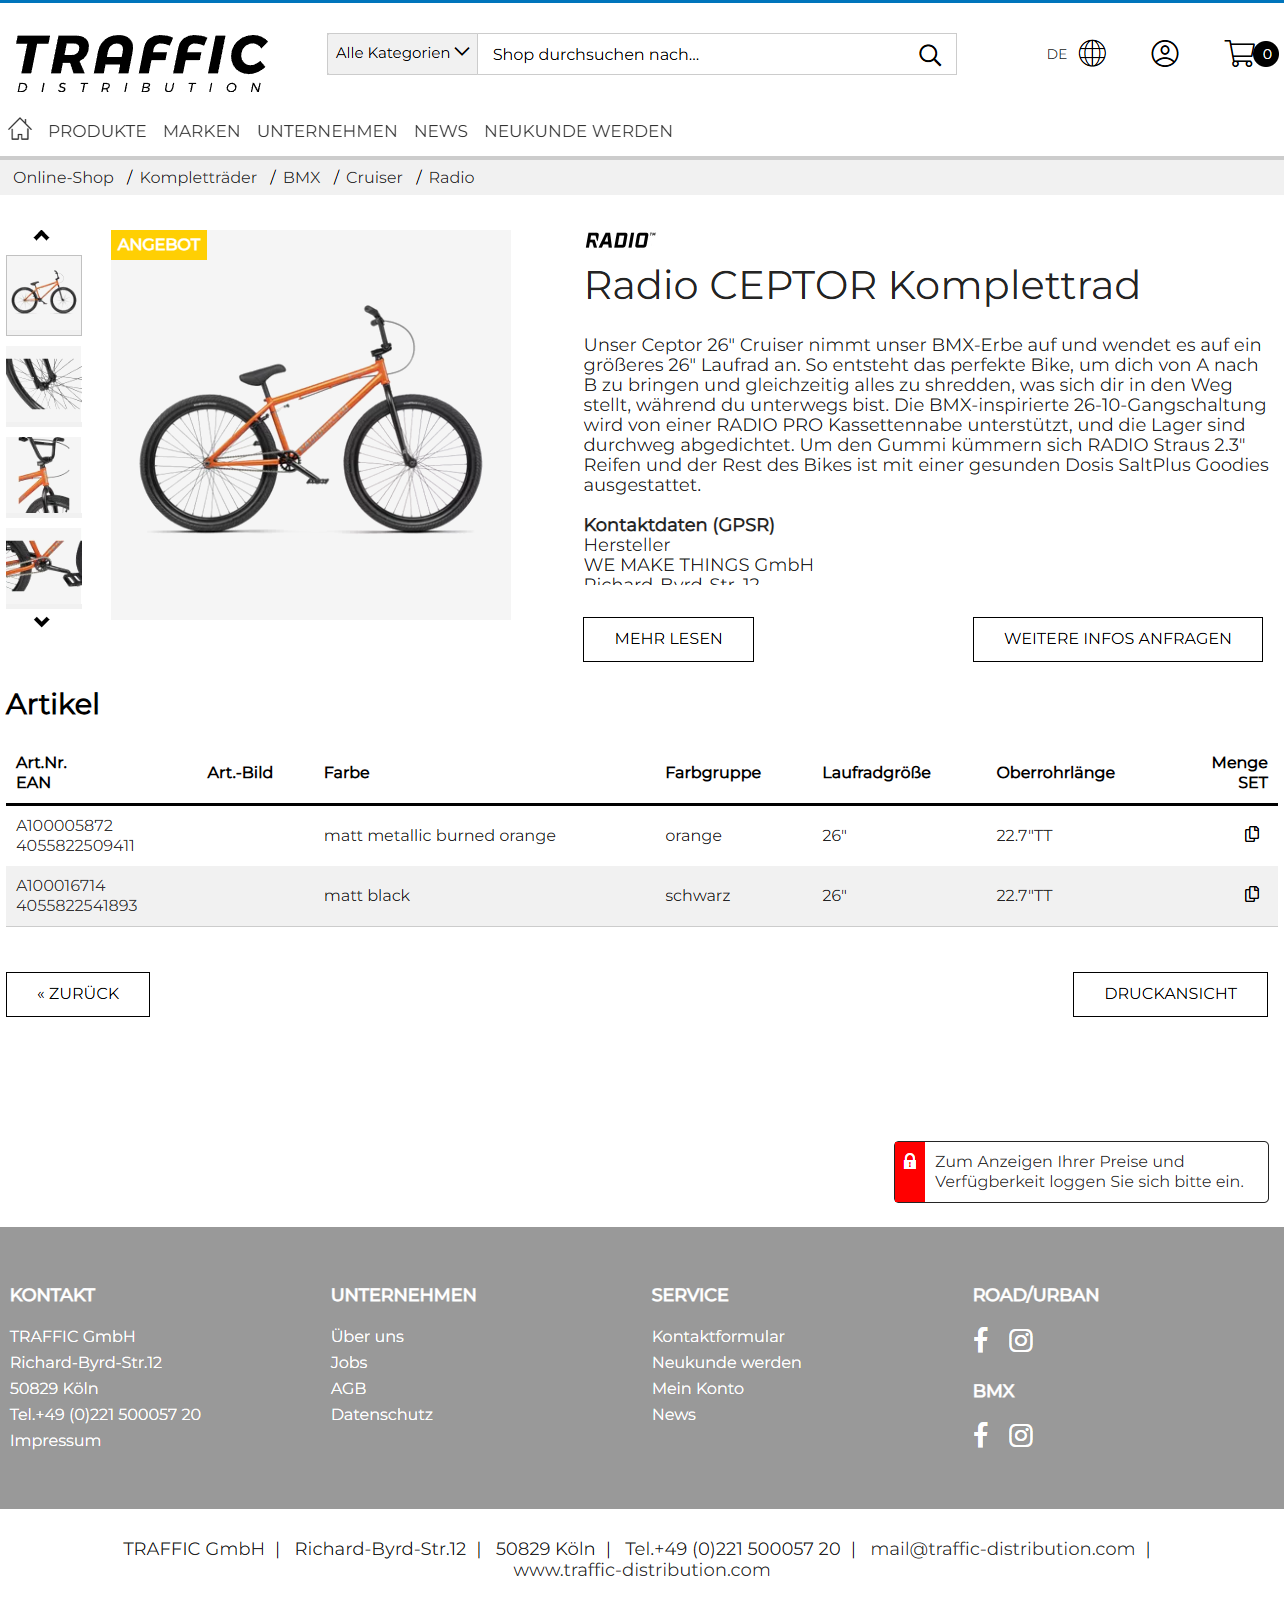The width and height of the screenshot is (1284, 1601).
Task: Open the user account icon
Action: tap(1164, 54)
